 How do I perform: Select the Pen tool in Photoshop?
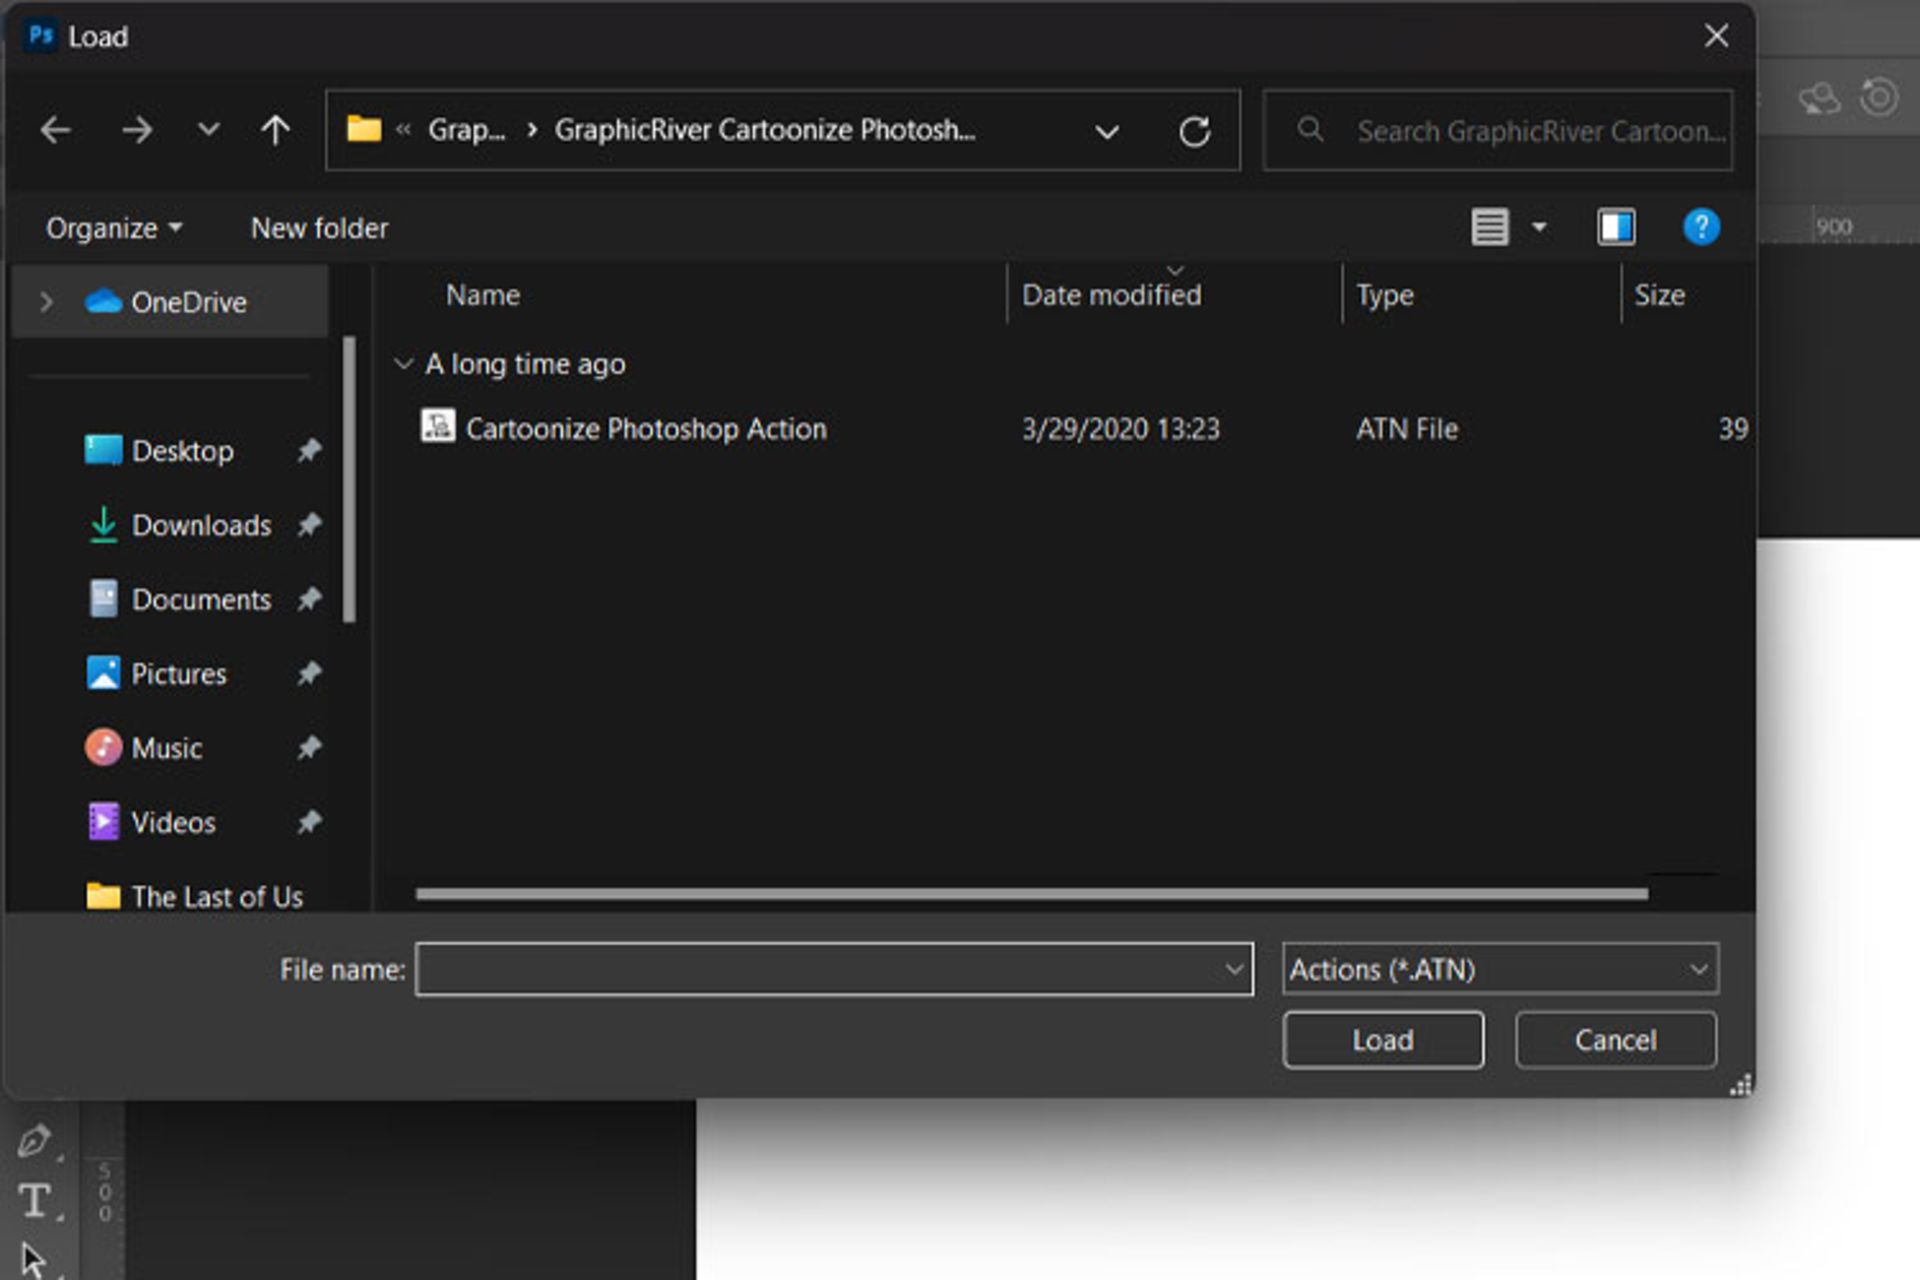point(34,1139)
